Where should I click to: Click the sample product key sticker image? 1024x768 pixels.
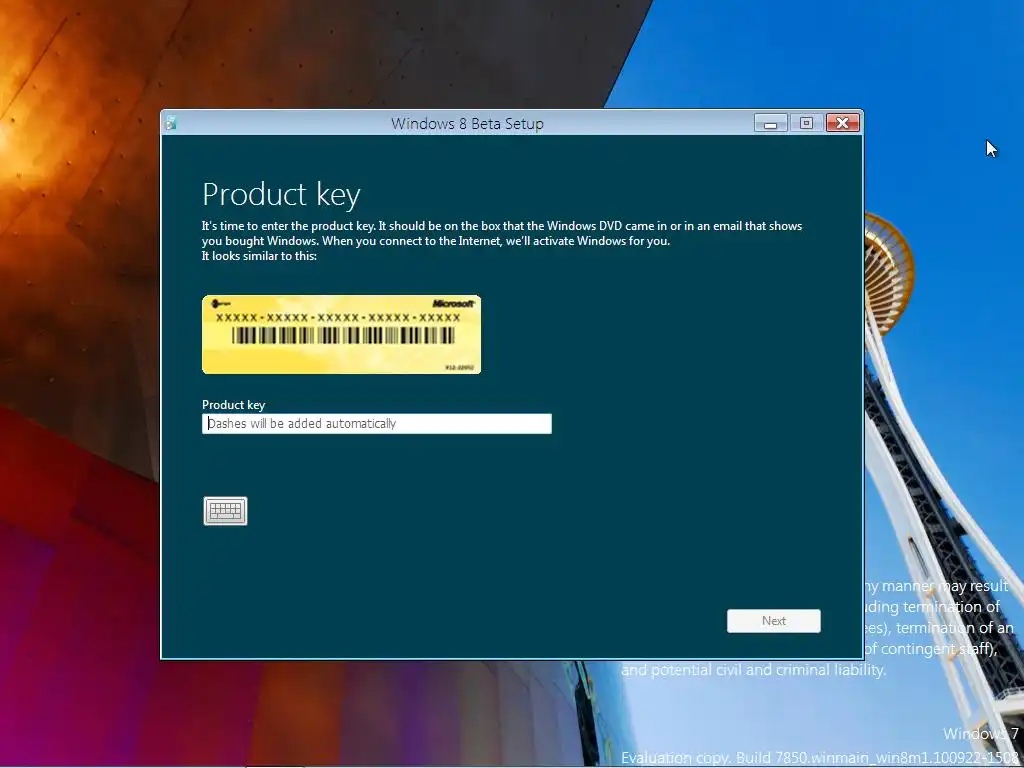pos(342,334)
